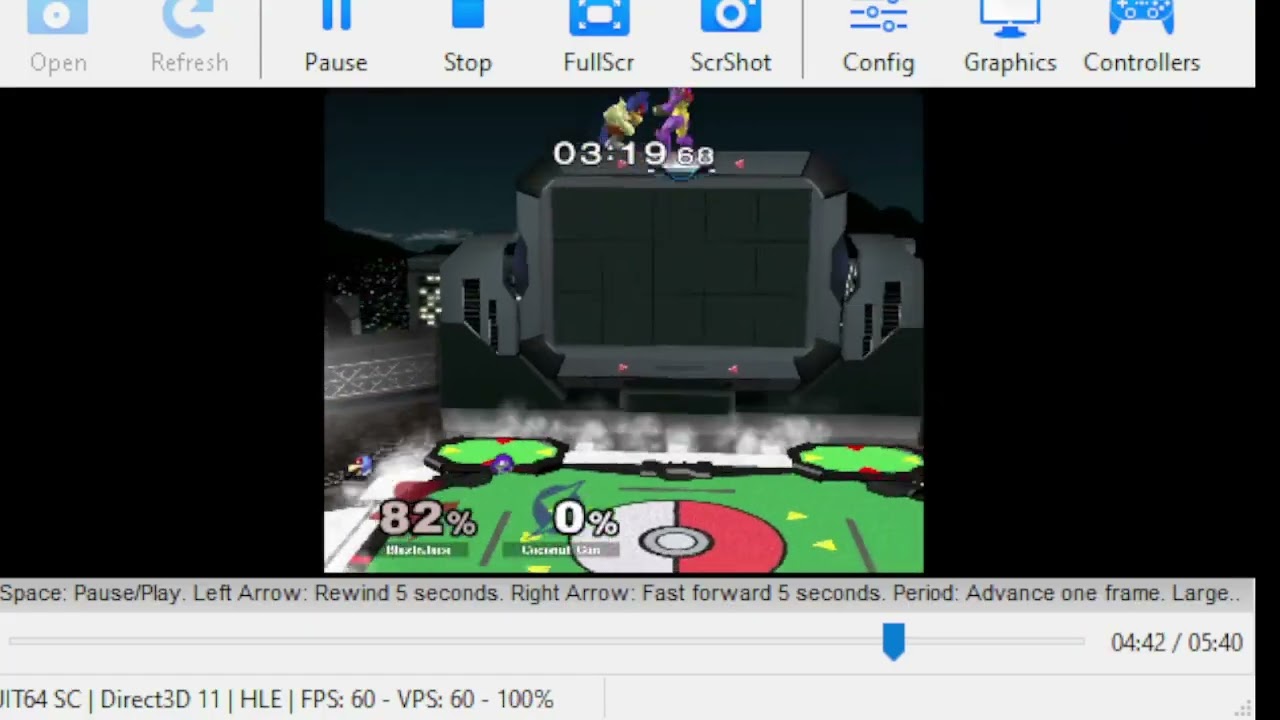Open the Config settings icon
The height and width of the screenshot is (720, 1280).
click(x=878, y=38)
